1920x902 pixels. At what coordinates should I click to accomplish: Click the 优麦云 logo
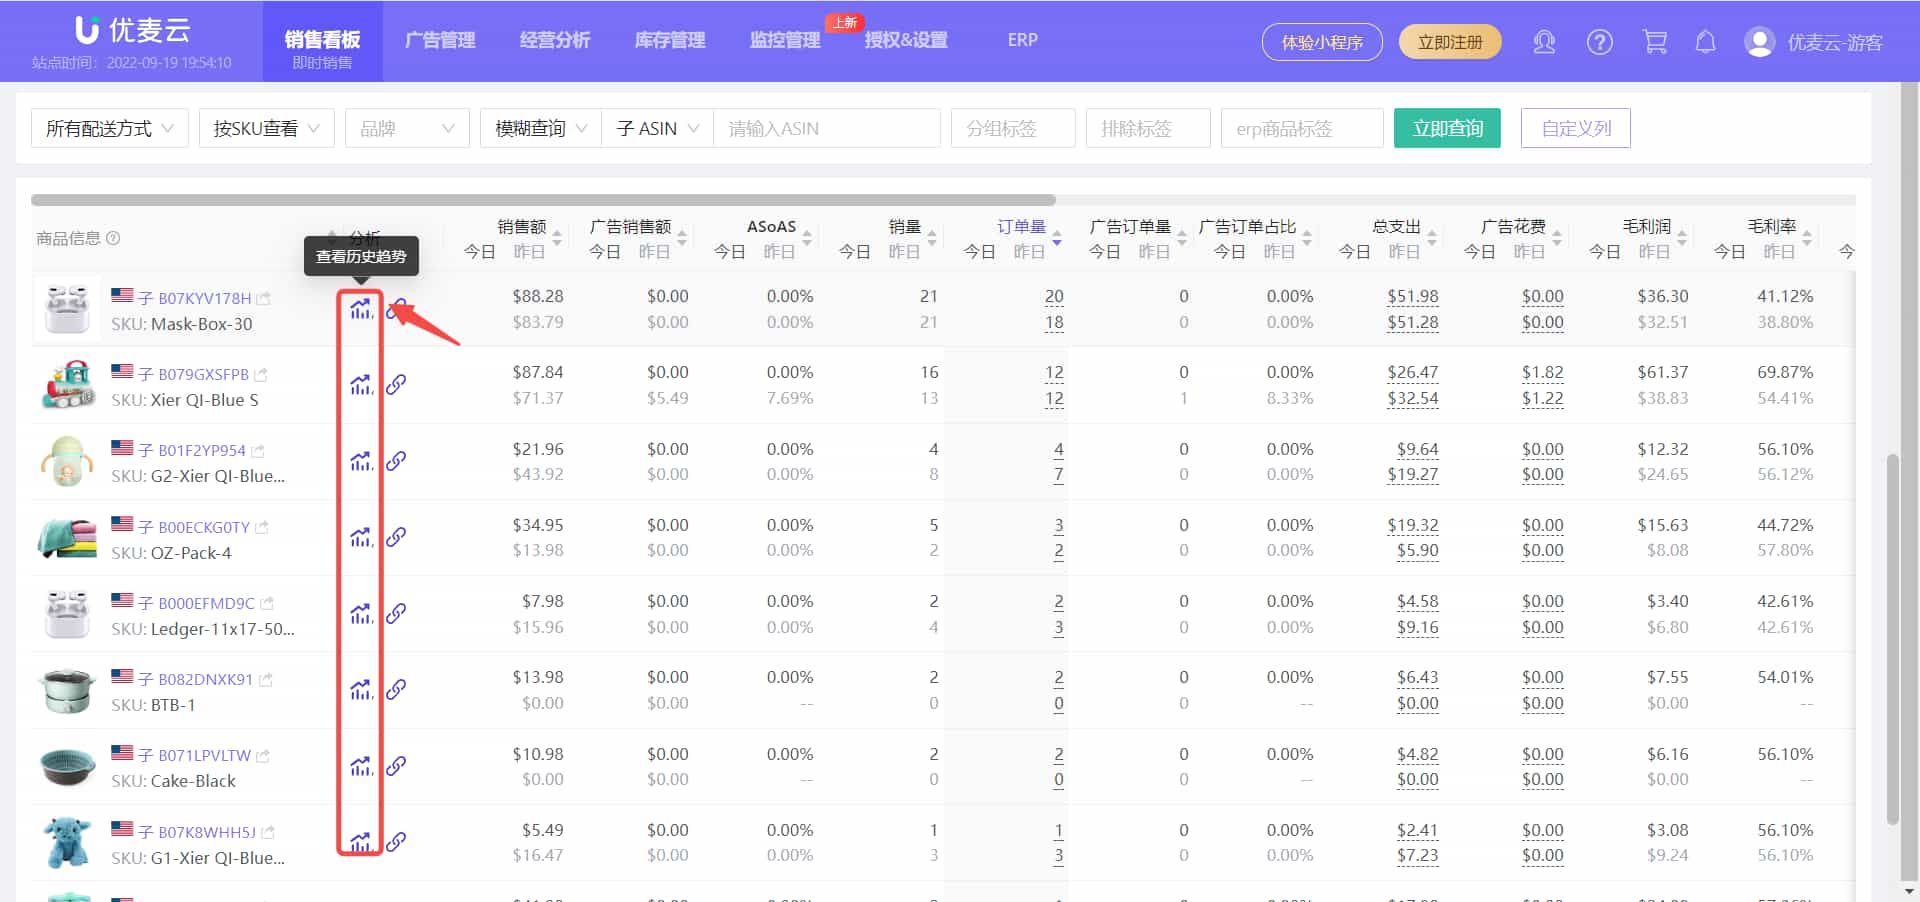130,29
